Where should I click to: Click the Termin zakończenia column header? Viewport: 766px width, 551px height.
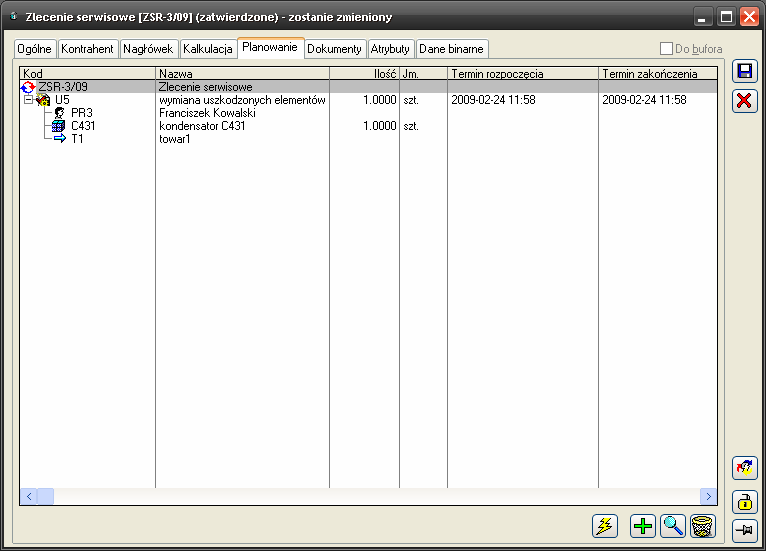pos(658,74)
